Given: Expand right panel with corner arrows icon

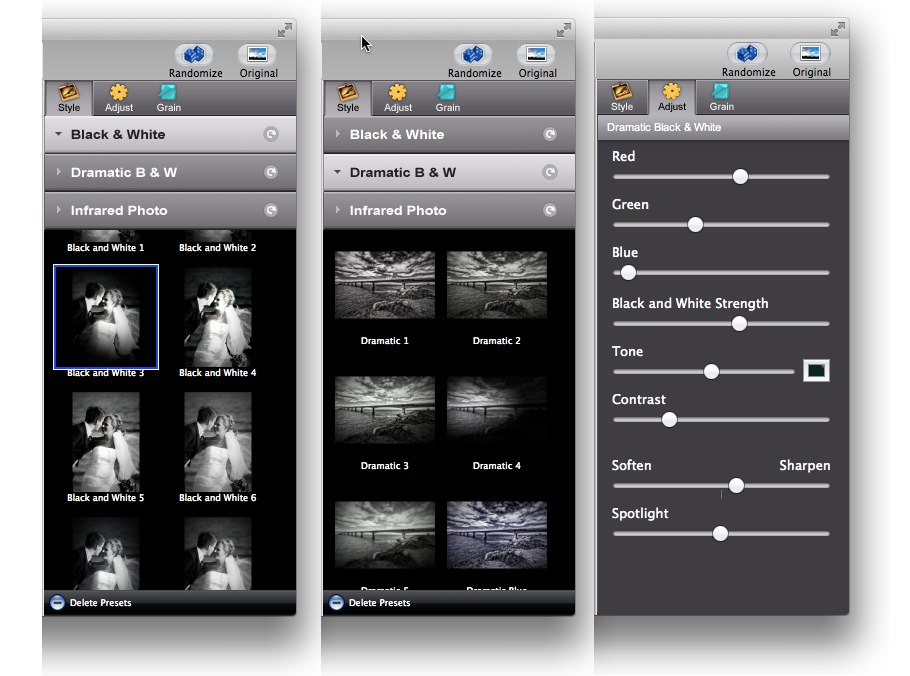Looking at the screenshot, I should pos(837,29).
